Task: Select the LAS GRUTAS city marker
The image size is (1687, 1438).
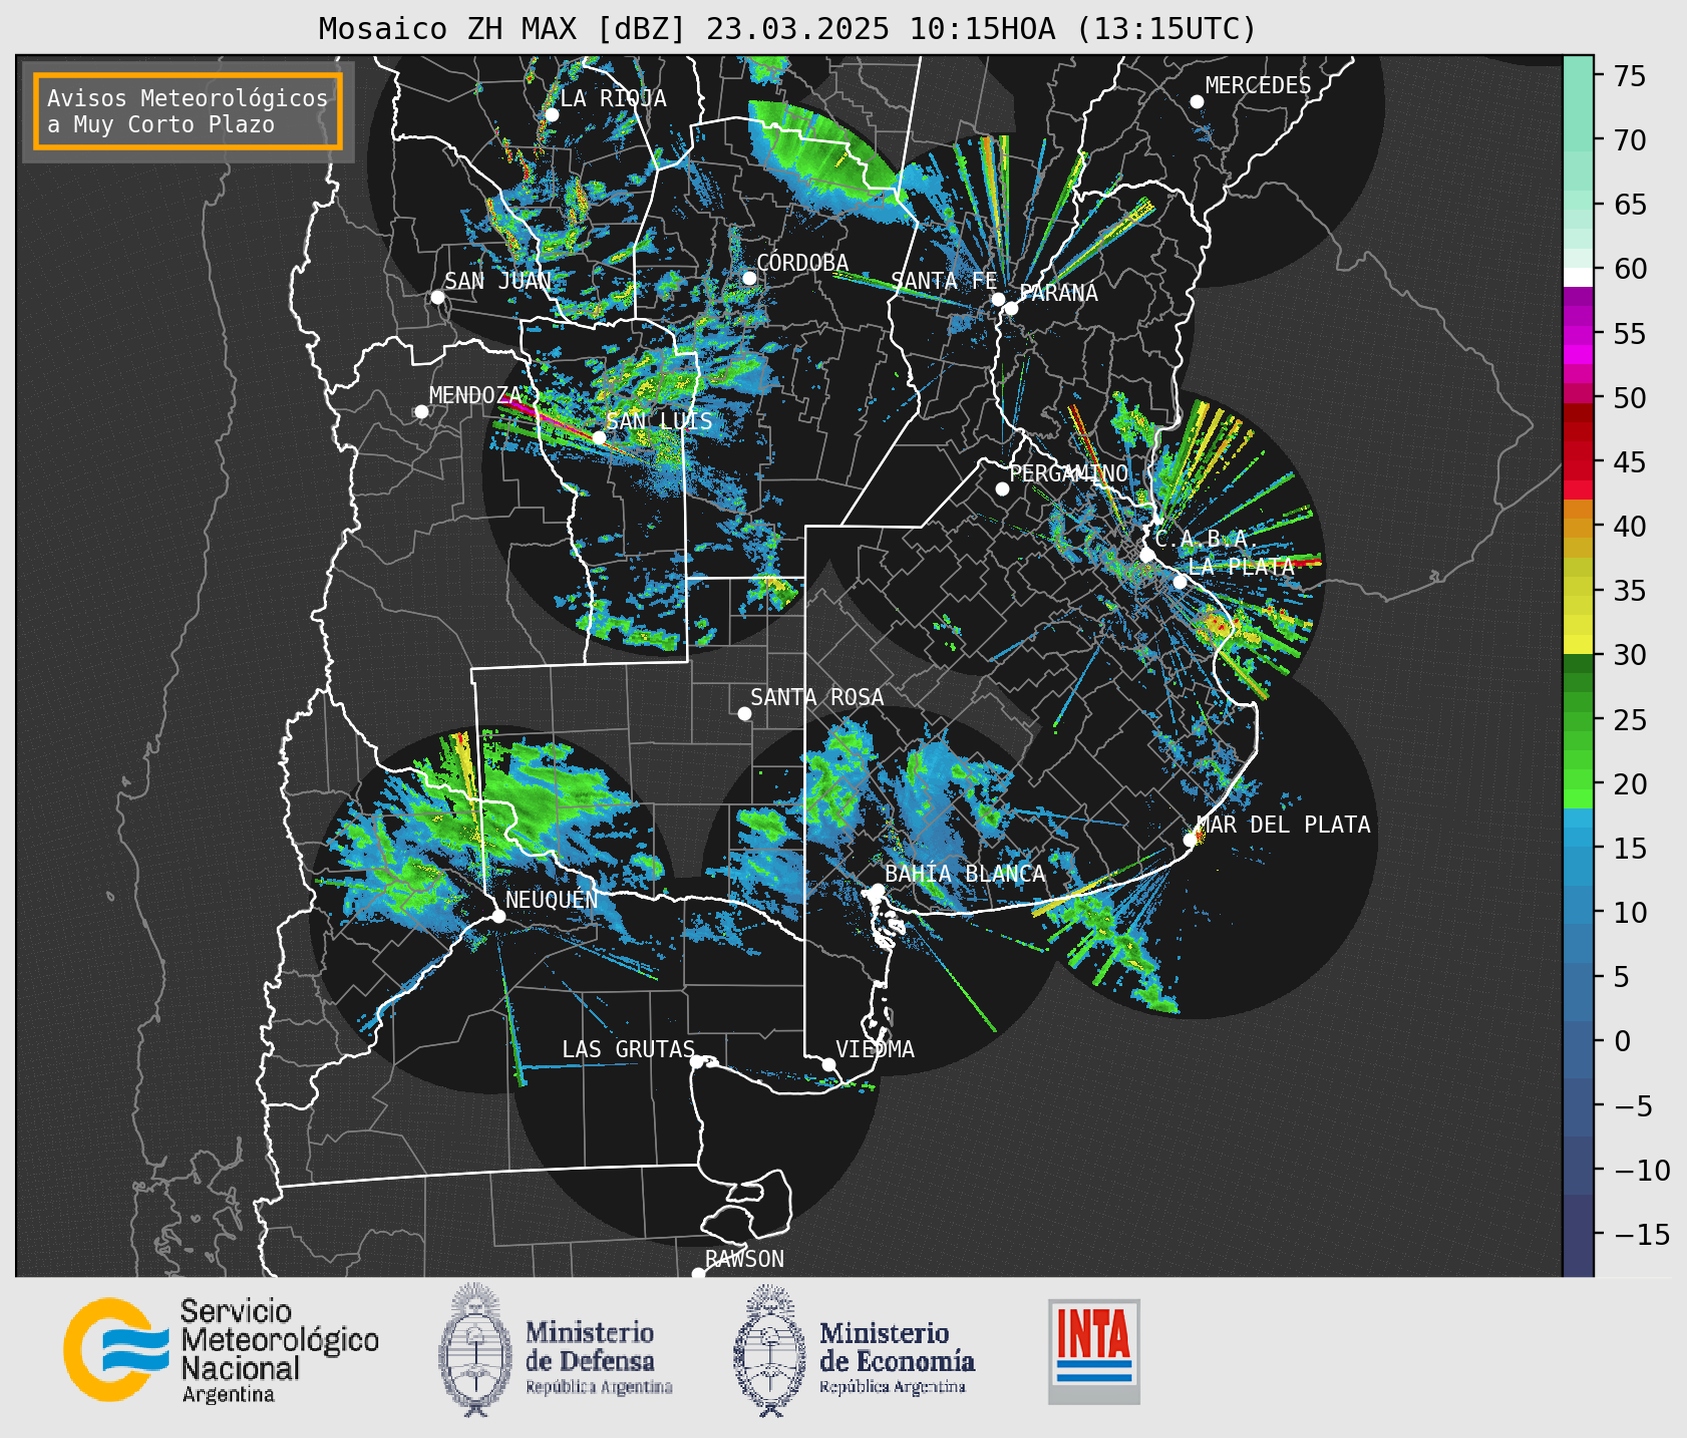Action: click(697, 1061)
